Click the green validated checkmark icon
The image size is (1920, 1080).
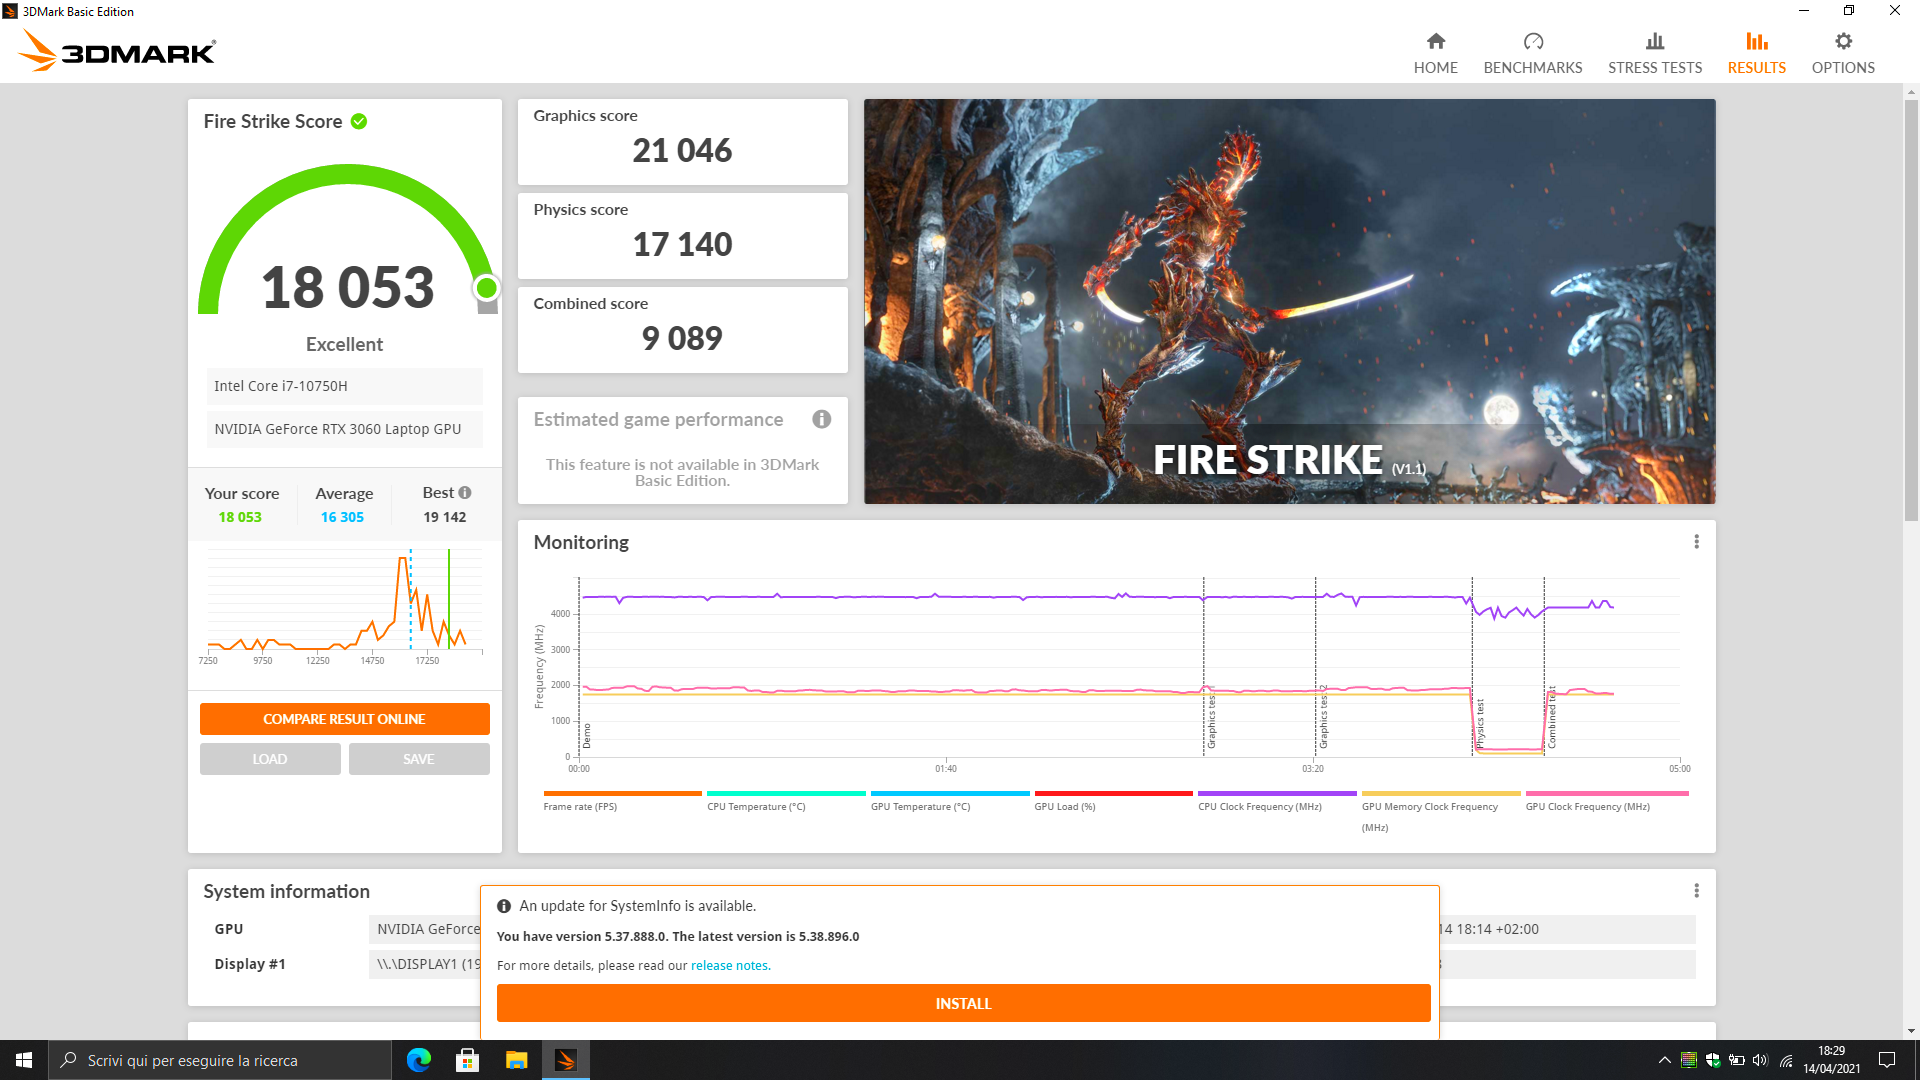[359, 121]
